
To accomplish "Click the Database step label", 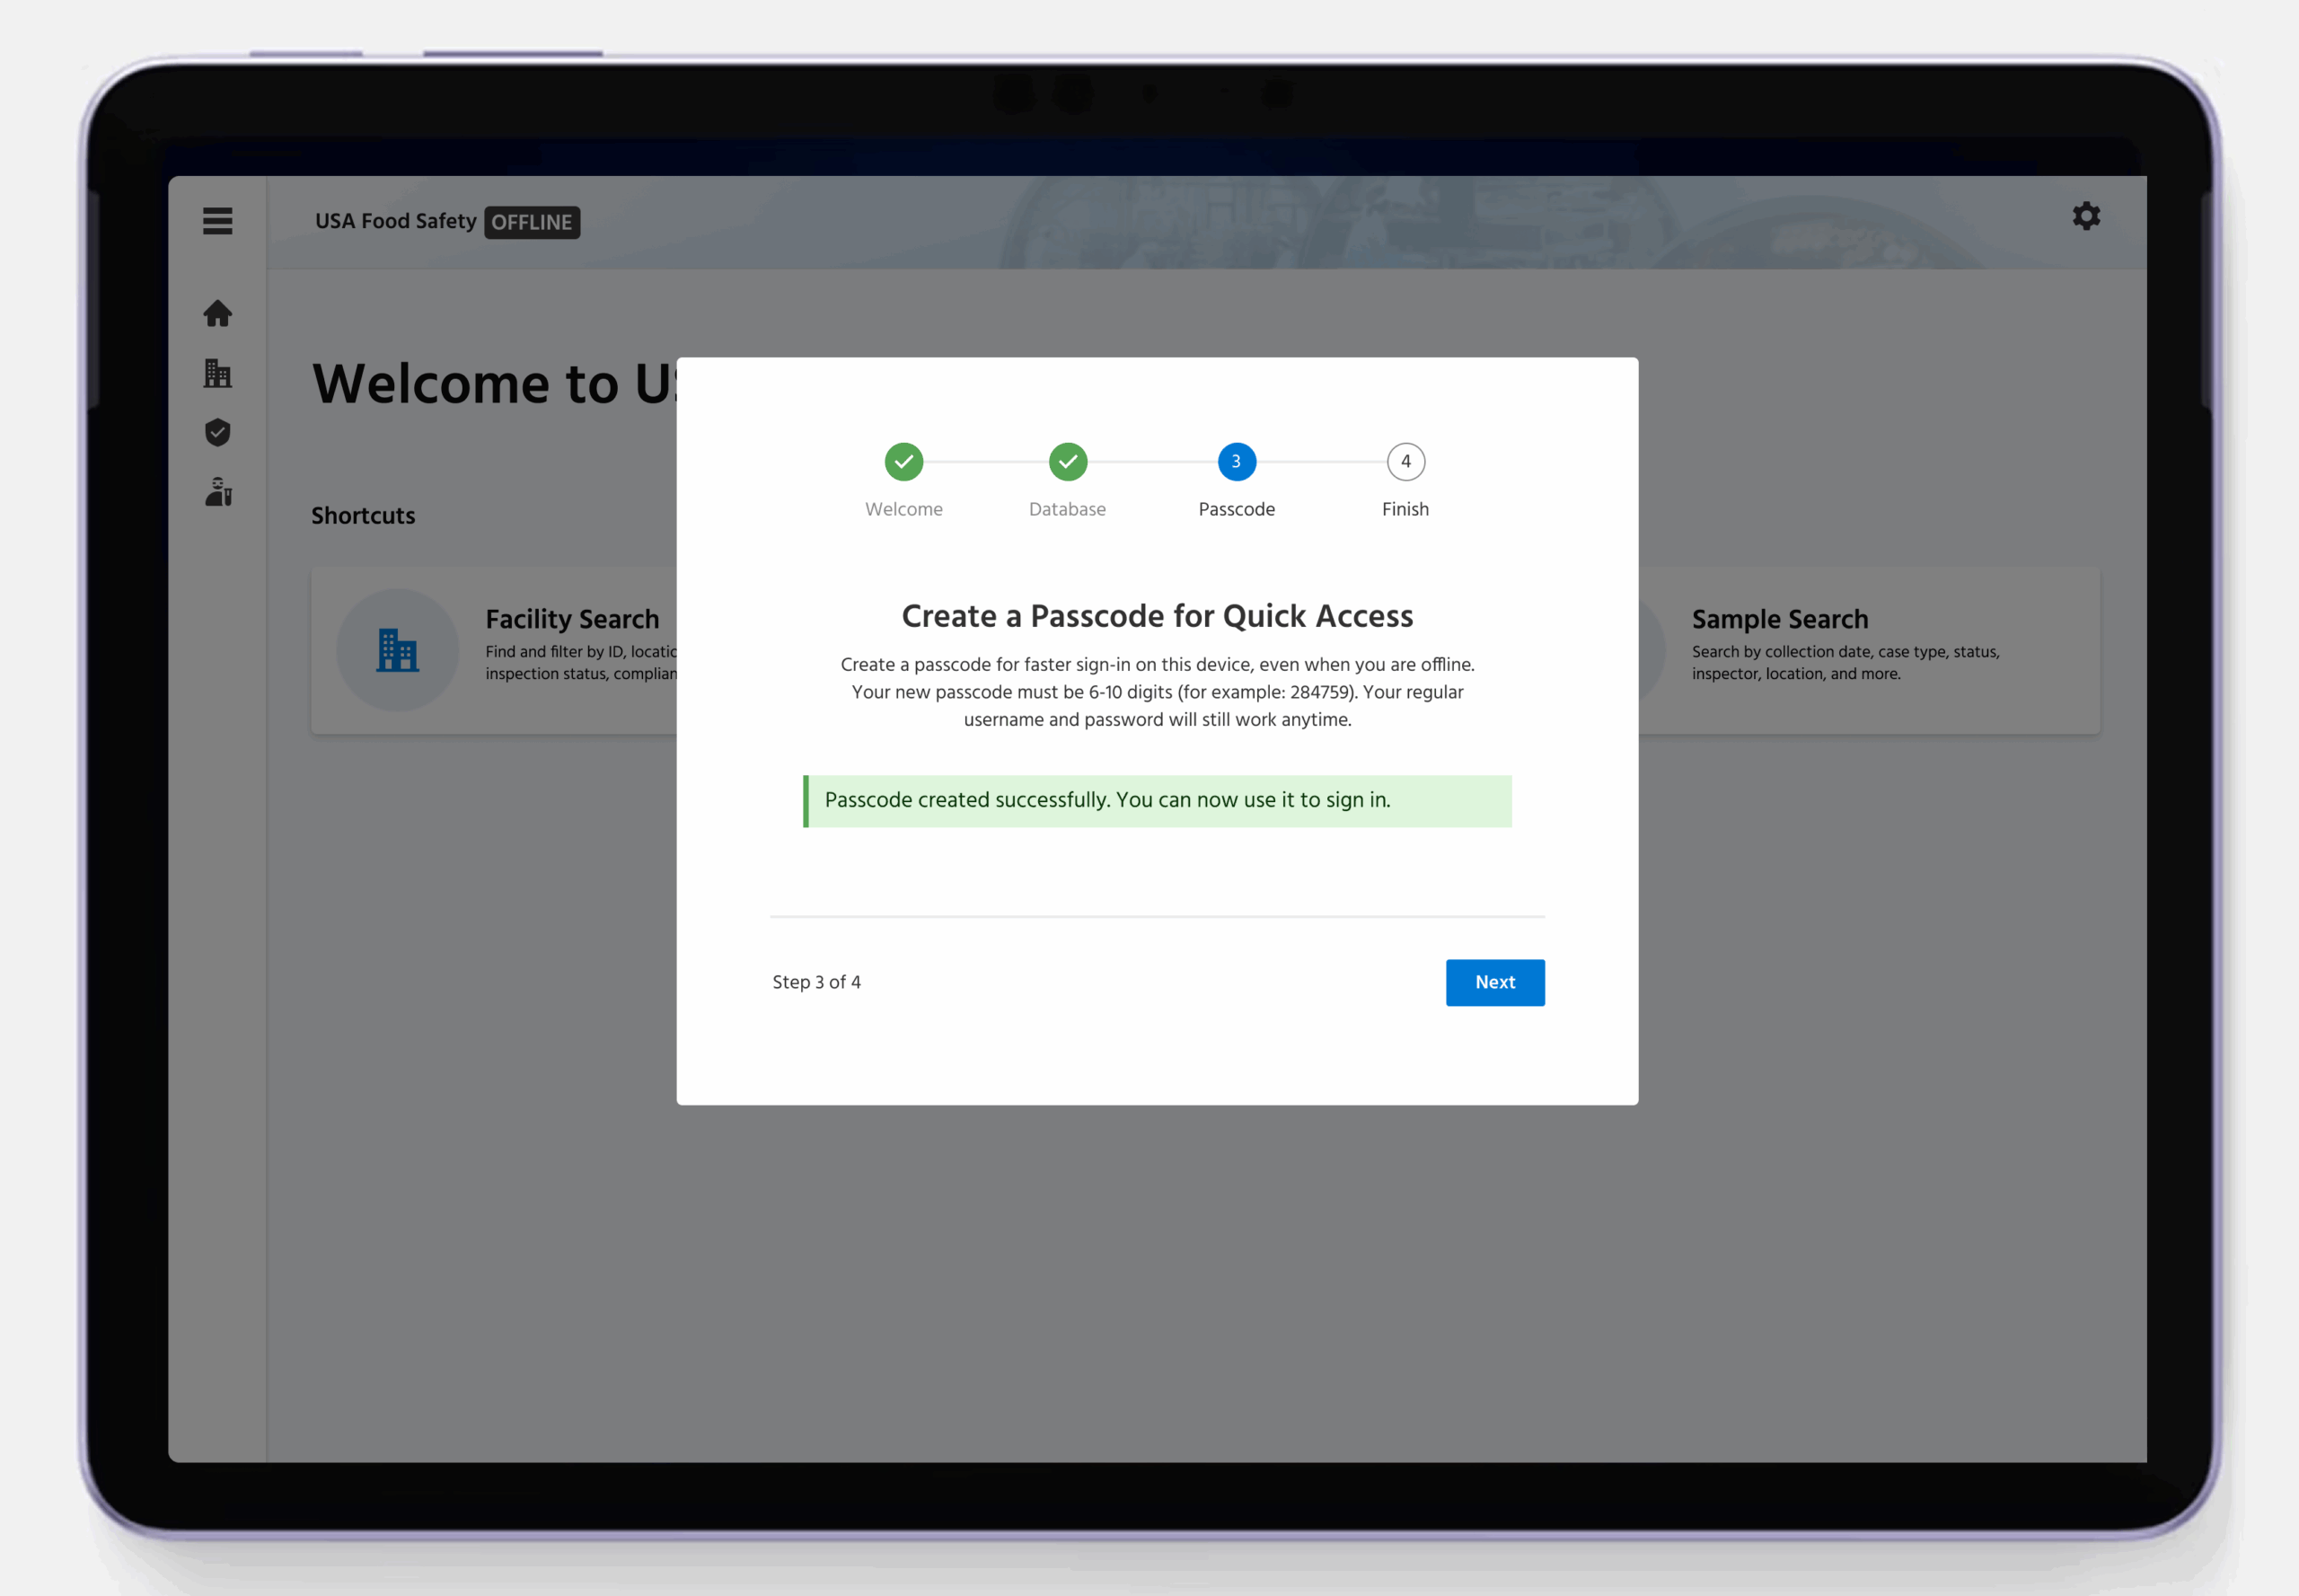I will coord(1067,509).
